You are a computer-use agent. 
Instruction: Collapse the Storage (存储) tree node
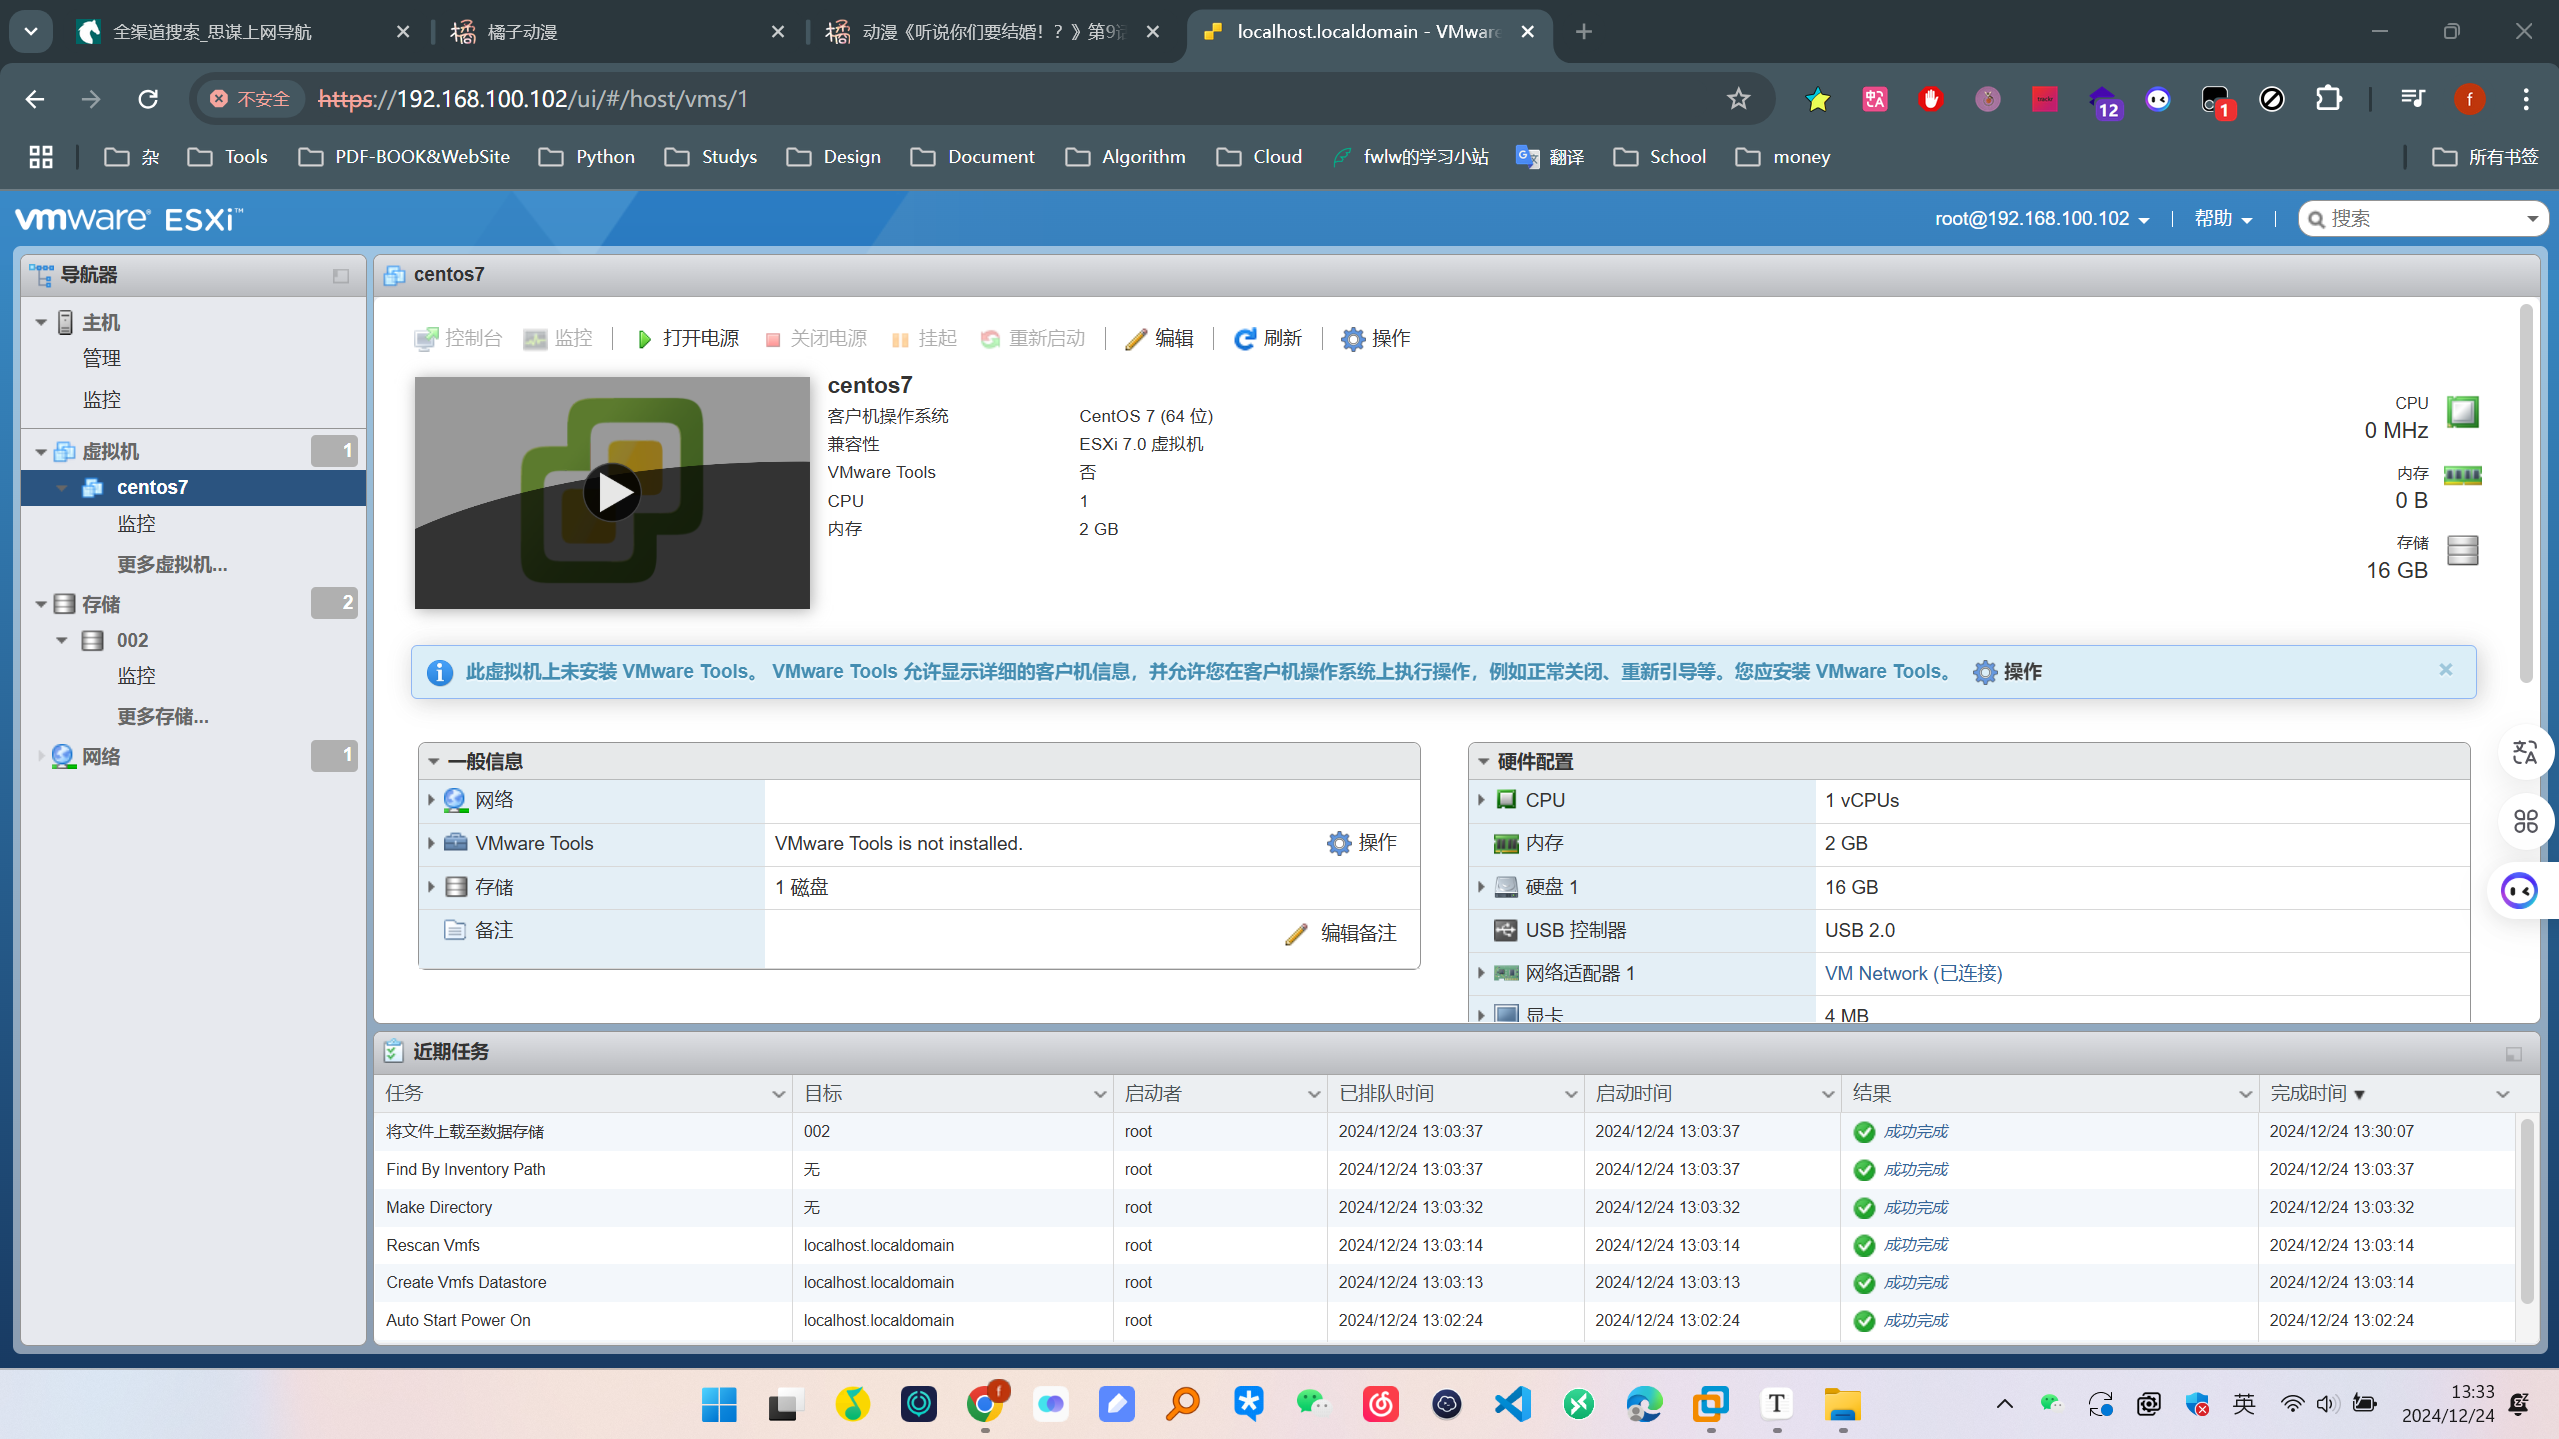tap(41, 604)
